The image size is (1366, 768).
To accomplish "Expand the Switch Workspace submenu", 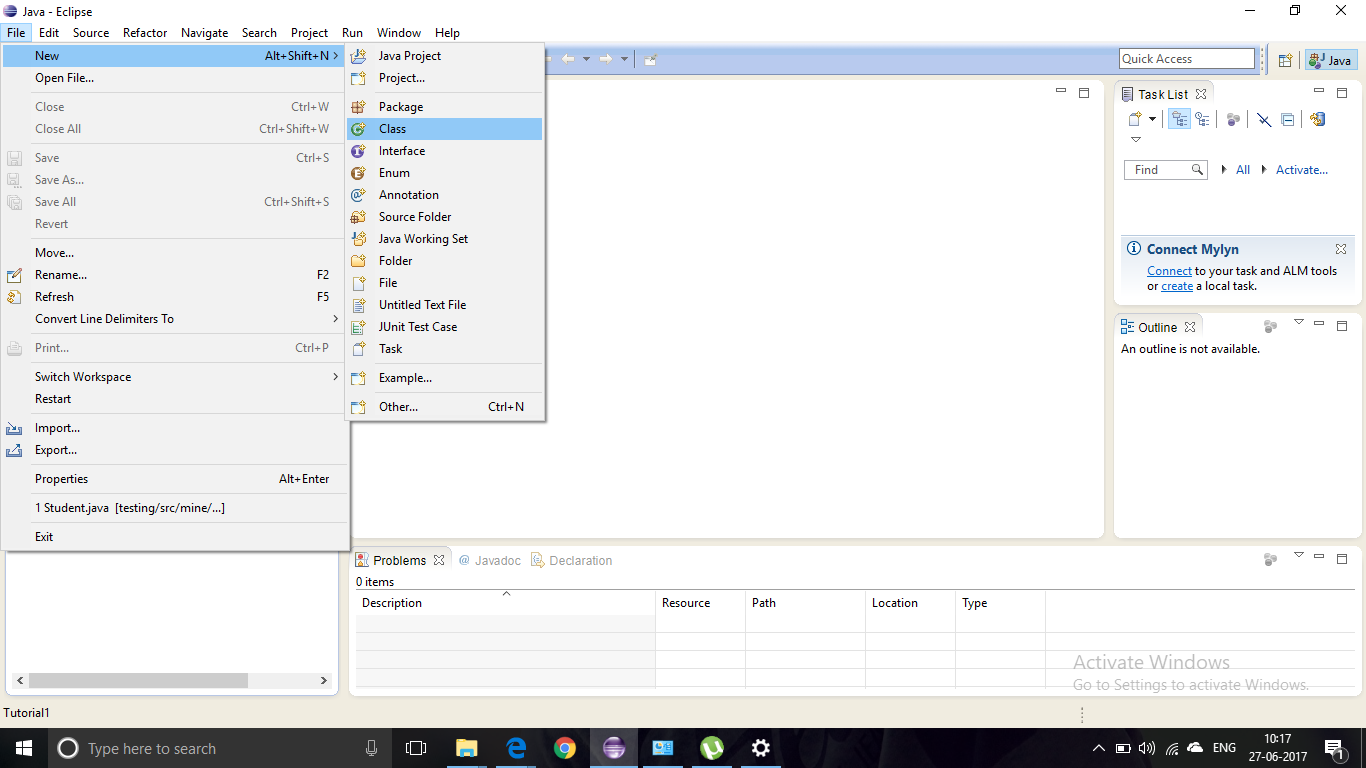I will coord(175,377).
